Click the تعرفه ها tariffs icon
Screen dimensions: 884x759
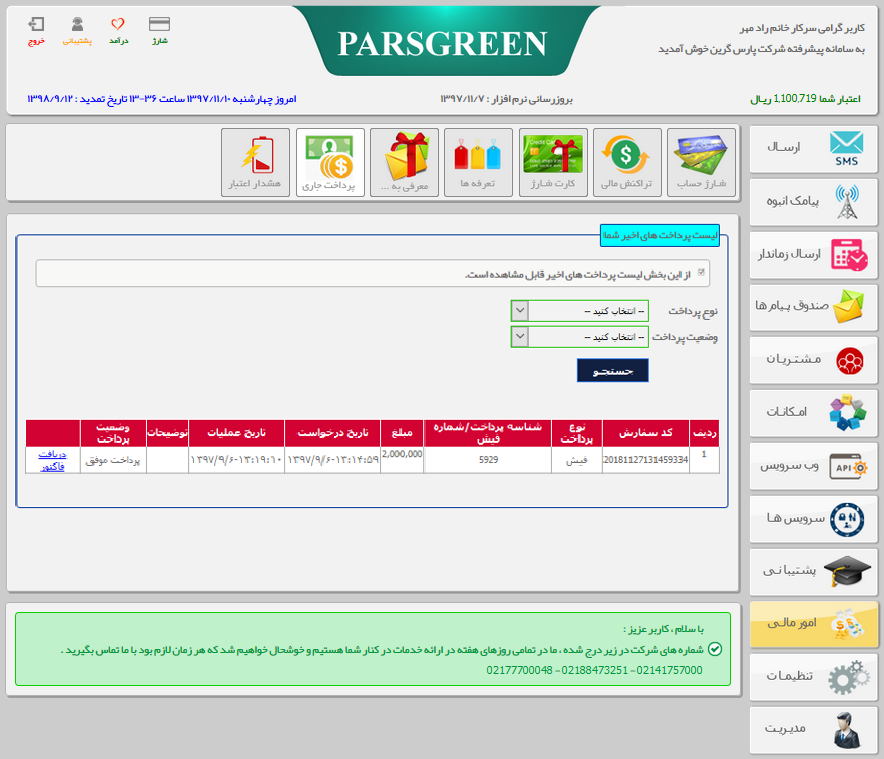[x=479, y=162]
